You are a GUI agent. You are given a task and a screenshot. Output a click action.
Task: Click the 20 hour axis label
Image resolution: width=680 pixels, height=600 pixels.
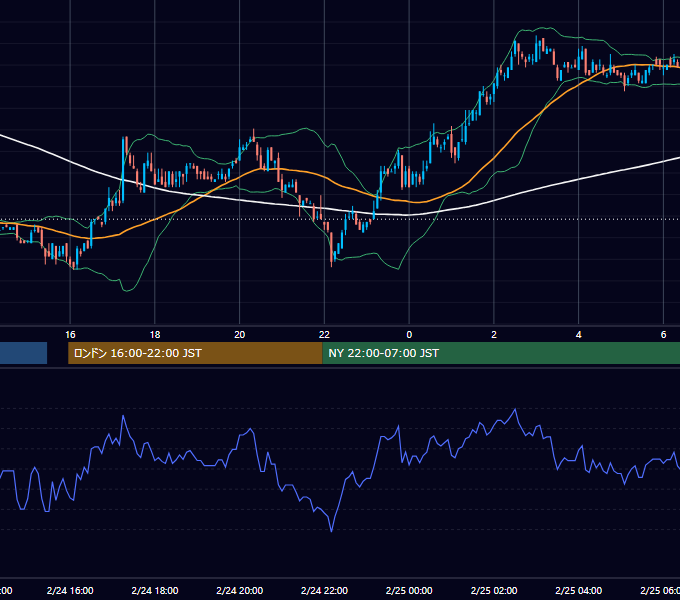[x=239, y=335]
